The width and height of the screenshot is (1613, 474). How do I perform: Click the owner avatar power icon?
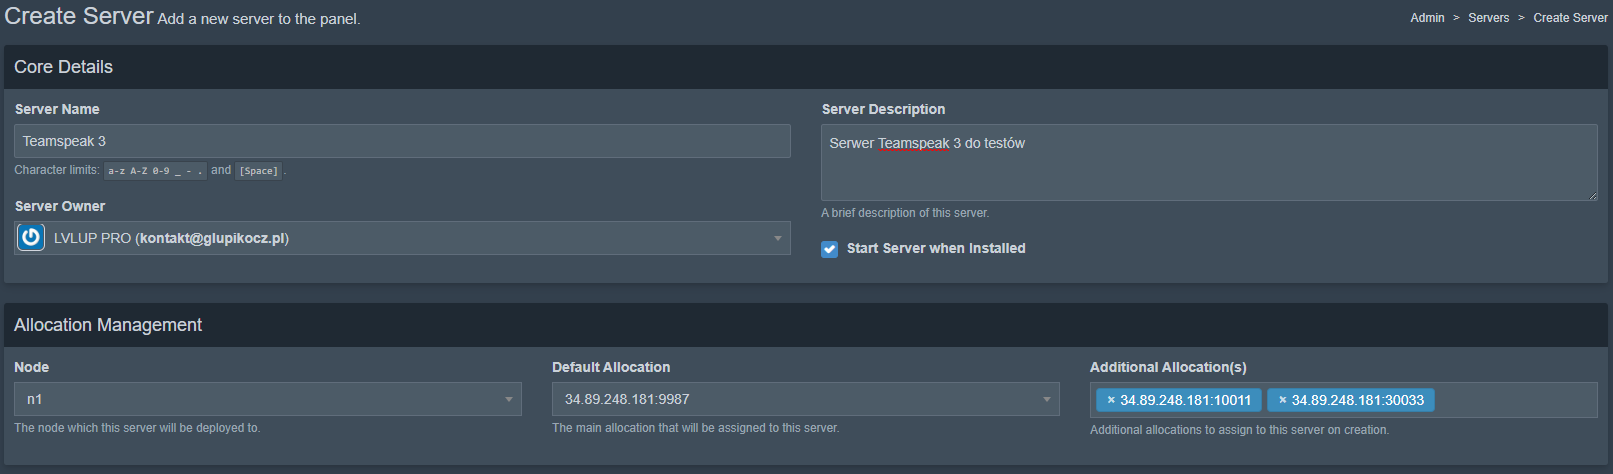(x=32, y=238)
